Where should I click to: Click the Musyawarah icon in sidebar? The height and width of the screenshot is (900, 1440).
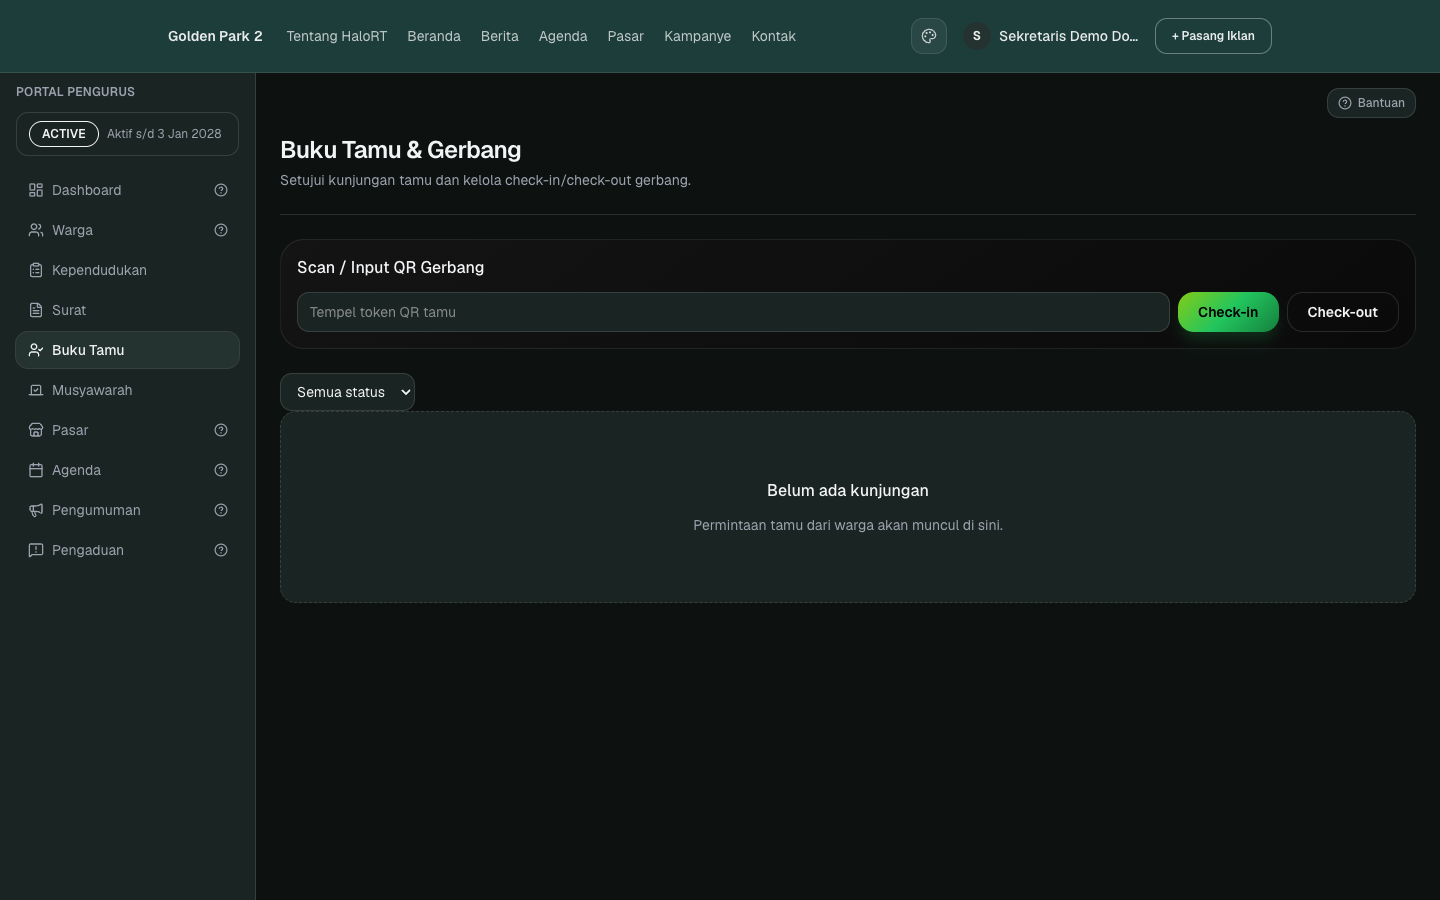[x=36, y=390]
